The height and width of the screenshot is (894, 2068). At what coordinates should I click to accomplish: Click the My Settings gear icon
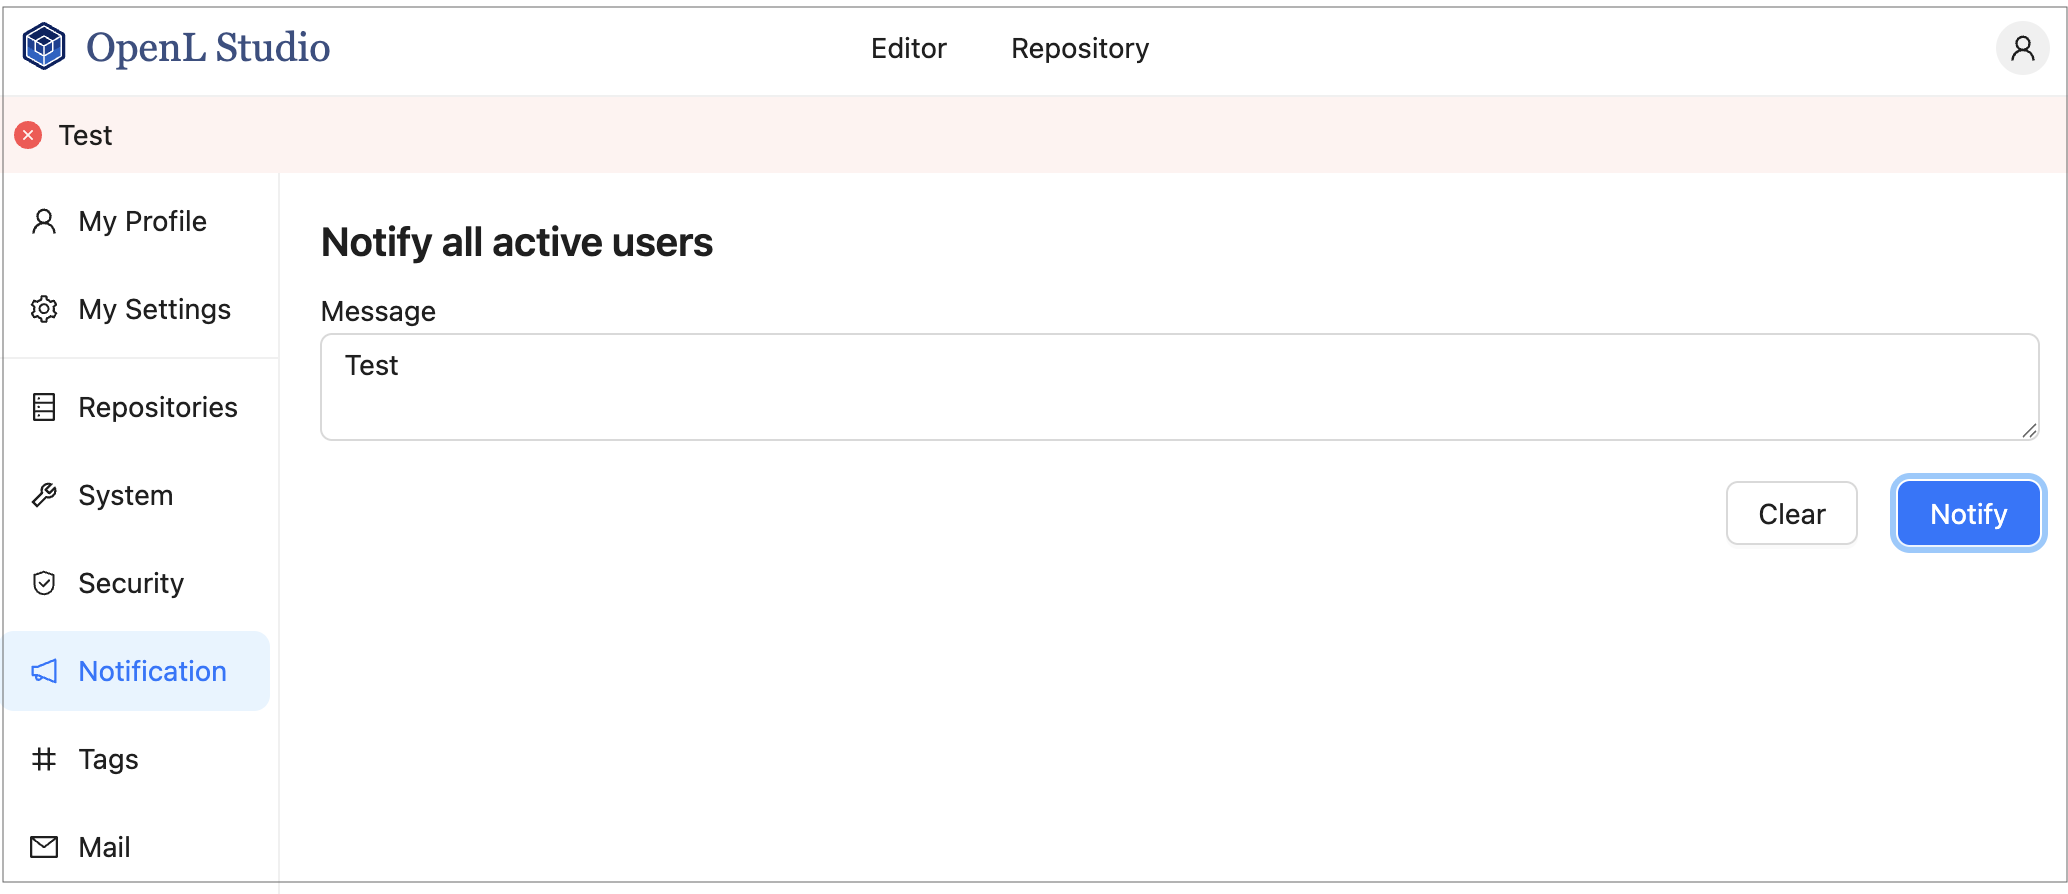(44, 309)
